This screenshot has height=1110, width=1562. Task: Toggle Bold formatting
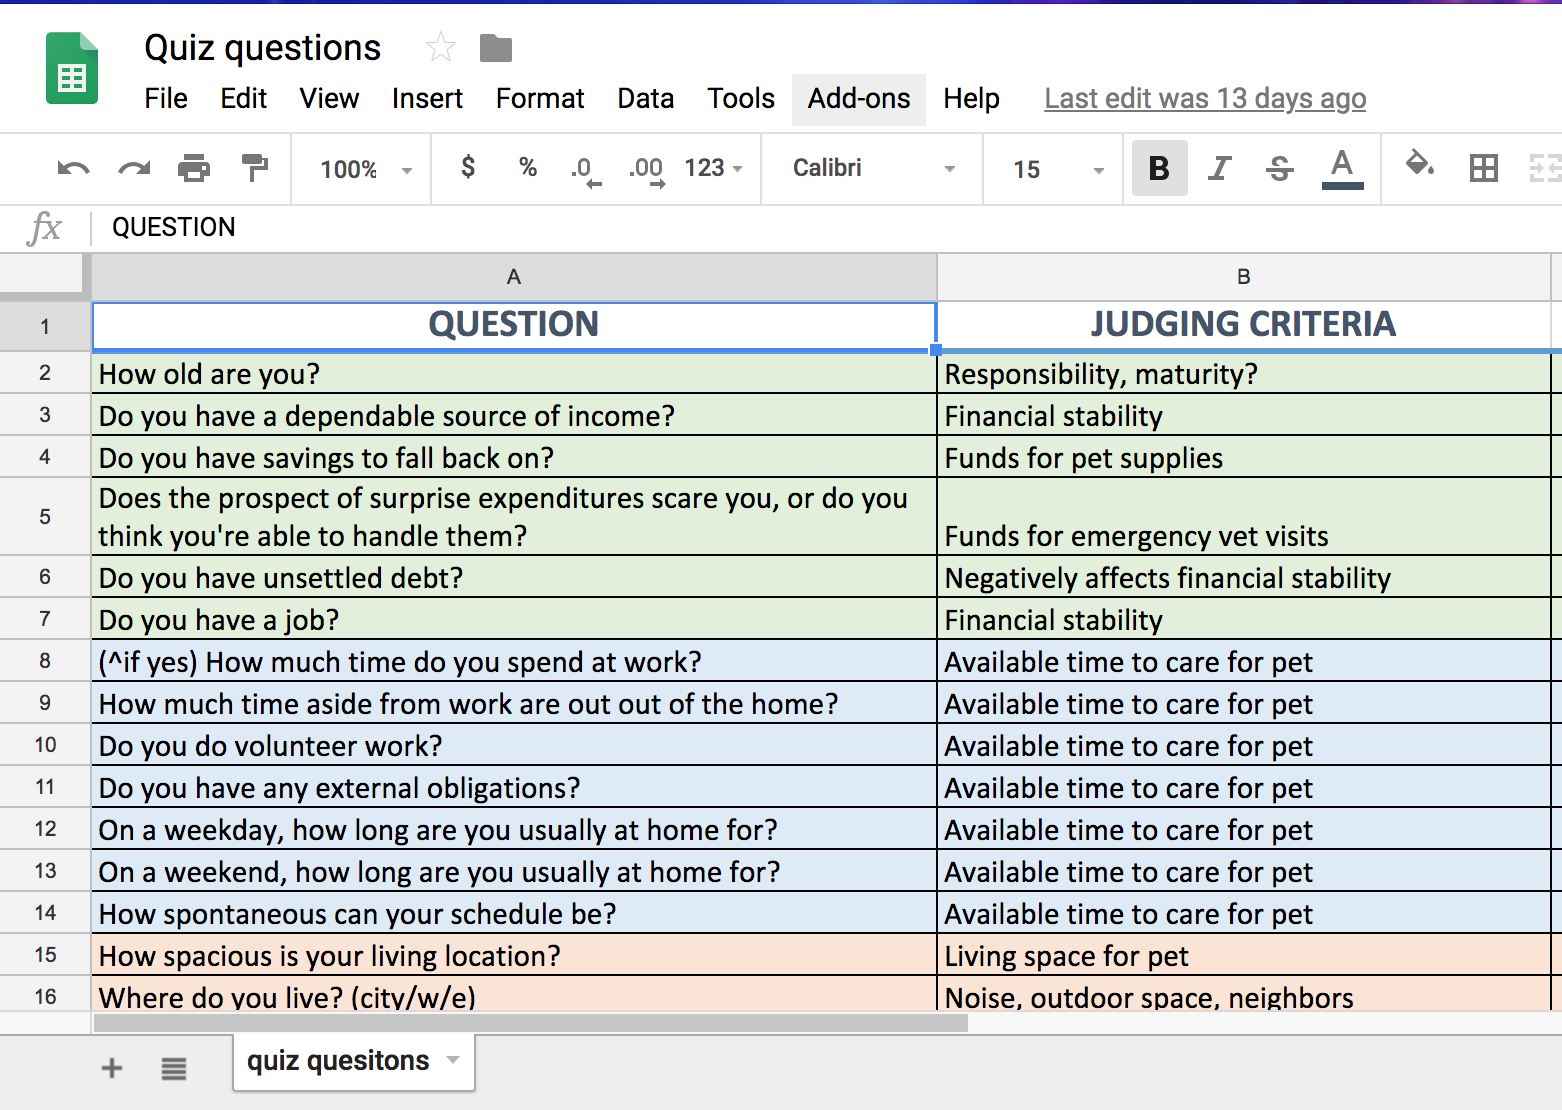1159,168
